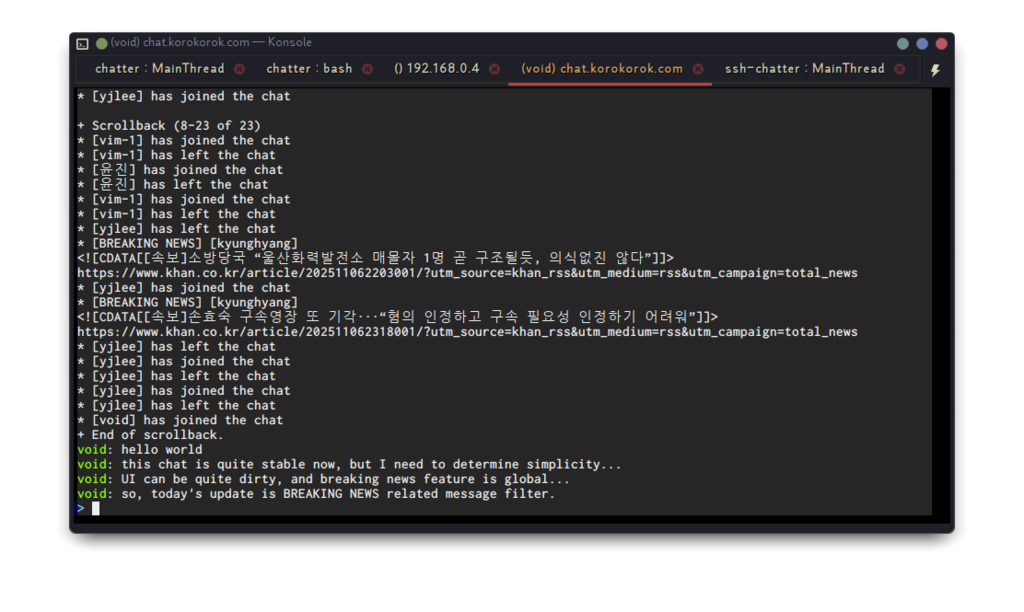Click the chat input prompt cursor
Screen dimensions: 1024x612
[x=96, y=509]
